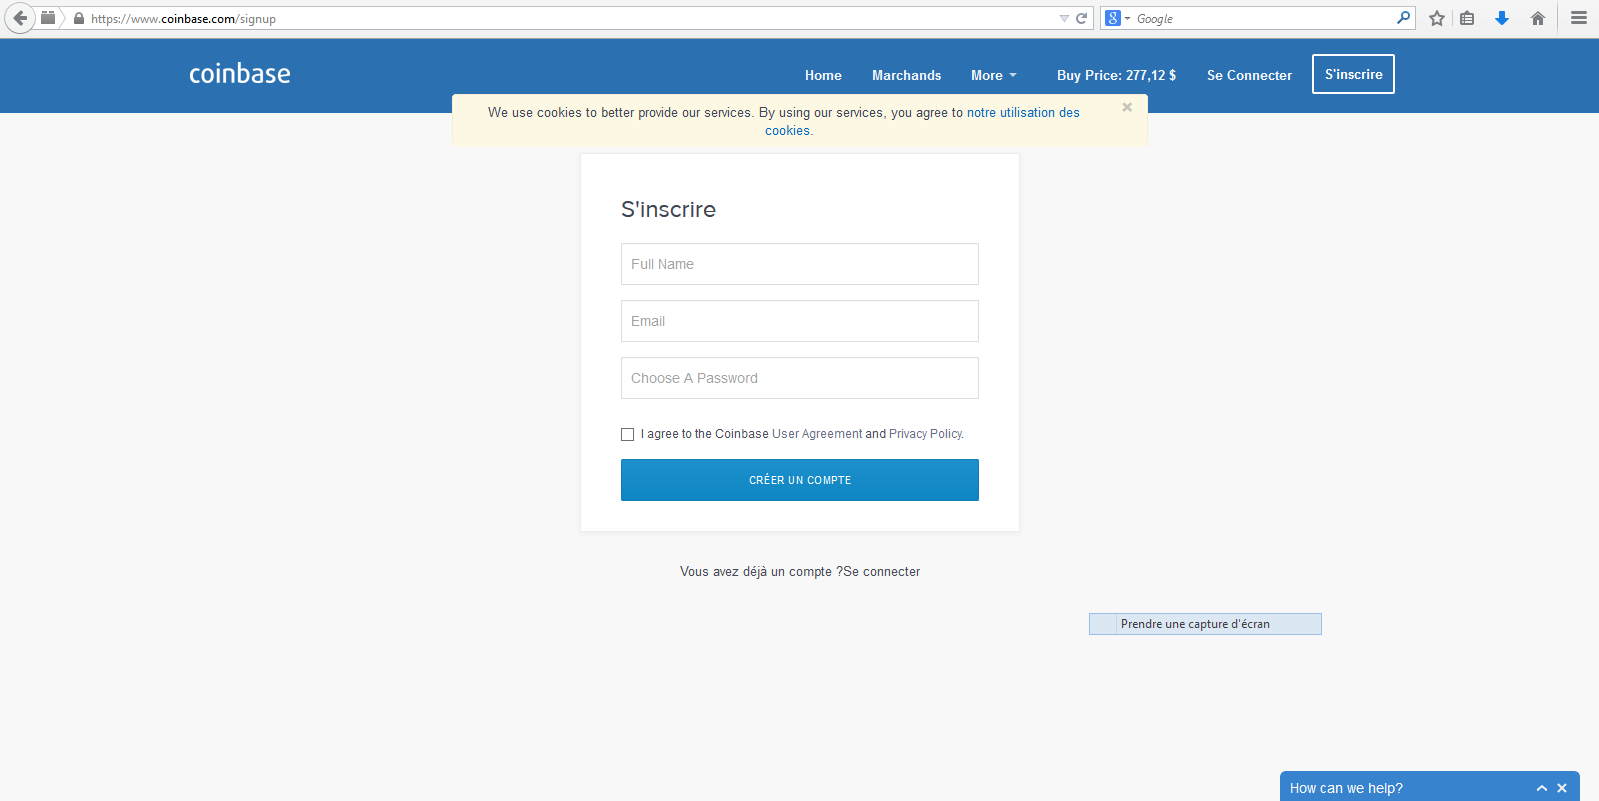1599x801 pixels.
Task: Reload the page with the refresh icon
Action: [1081, 18]
